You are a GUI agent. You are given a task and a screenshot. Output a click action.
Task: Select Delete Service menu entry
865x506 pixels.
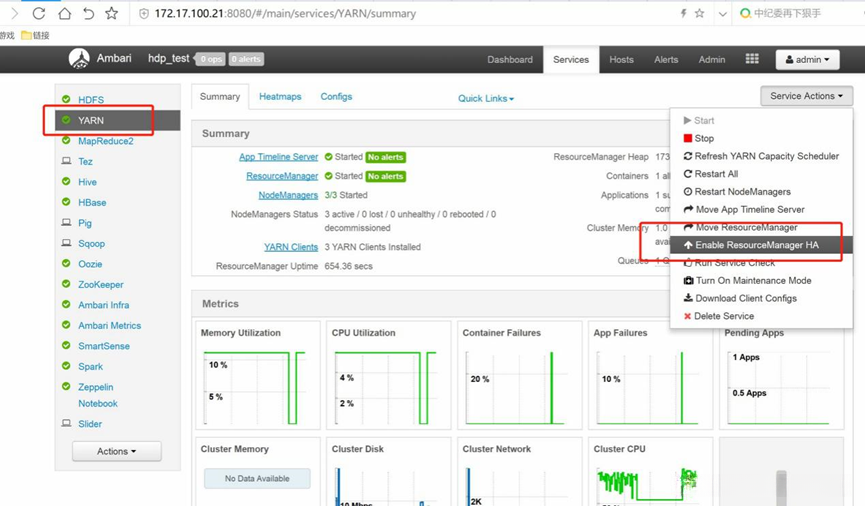coord(761,316)
